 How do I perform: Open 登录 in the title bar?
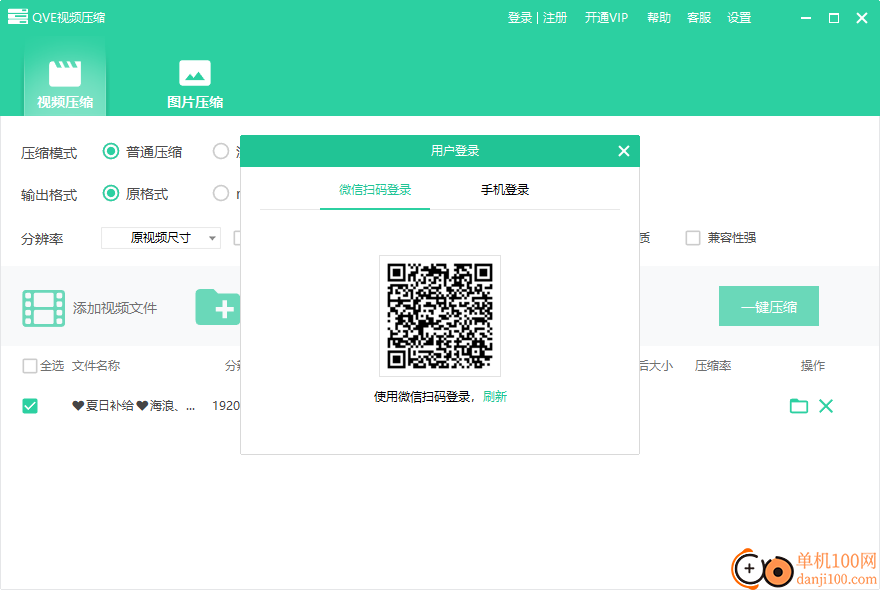(x=520, y=18)
